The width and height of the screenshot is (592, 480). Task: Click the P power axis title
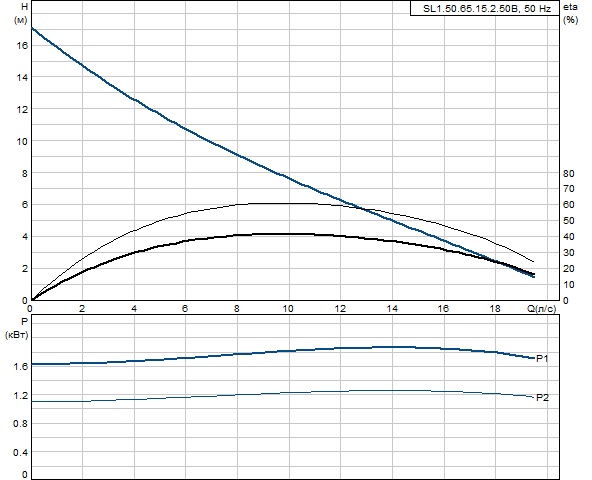click(25, 322)
